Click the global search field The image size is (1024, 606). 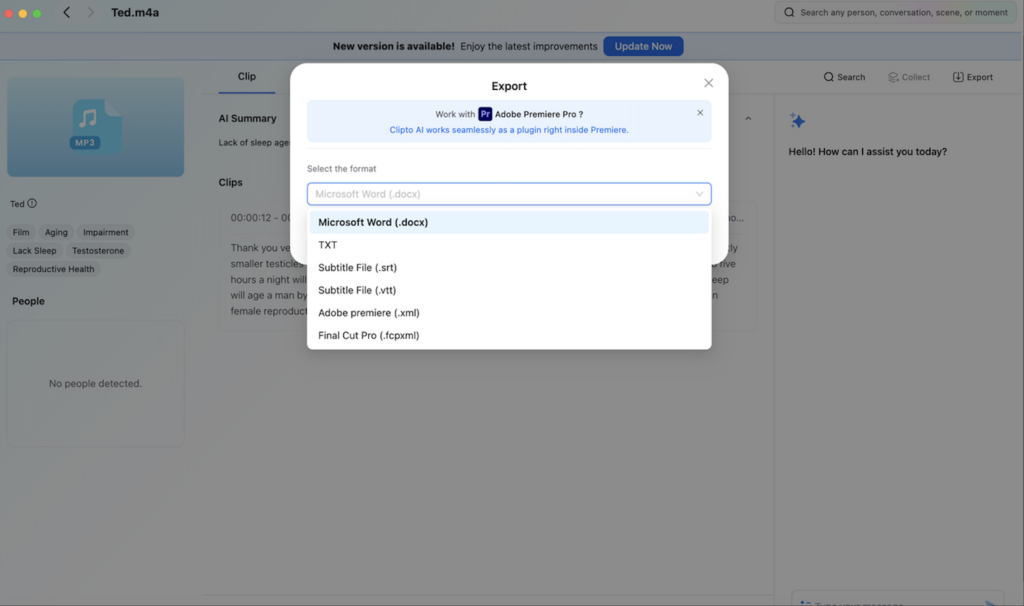pyautogui.click(x=895, y=12)
